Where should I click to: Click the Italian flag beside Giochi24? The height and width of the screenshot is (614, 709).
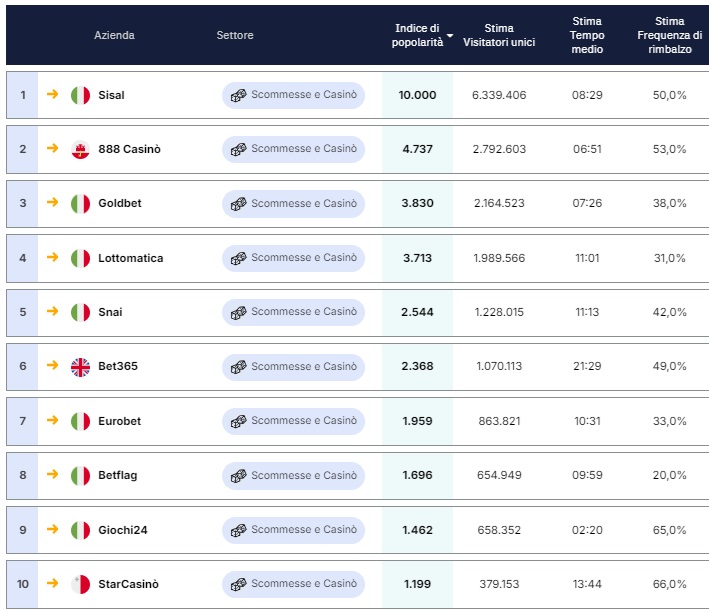(x=80, y=530)
